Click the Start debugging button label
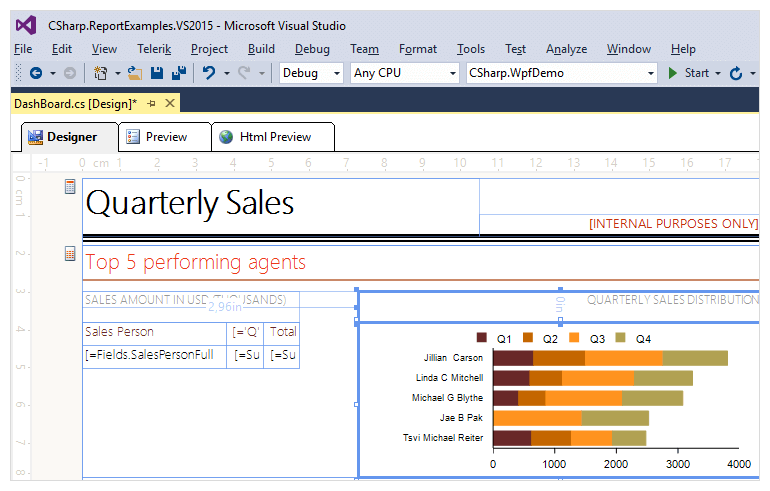The width and height of the screenshot is (770, 491). point(696,73)
